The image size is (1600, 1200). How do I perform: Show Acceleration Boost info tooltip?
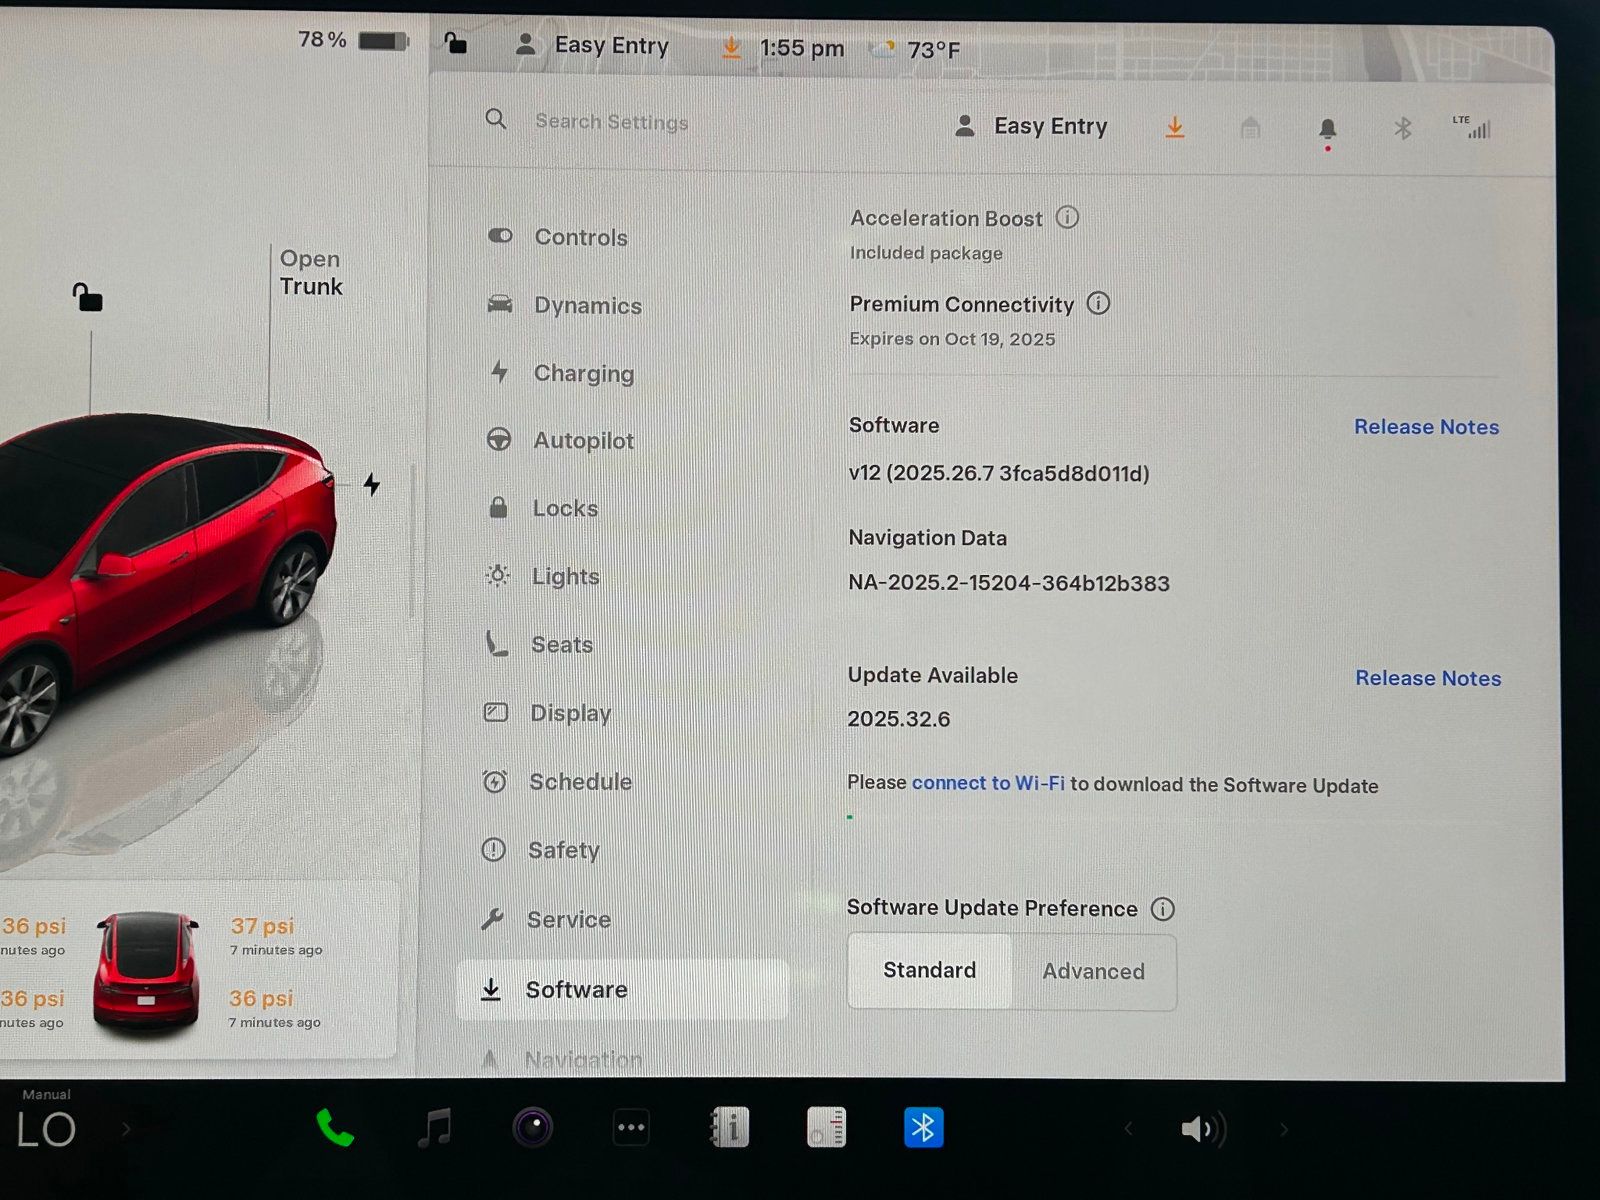click(1067, 217)
